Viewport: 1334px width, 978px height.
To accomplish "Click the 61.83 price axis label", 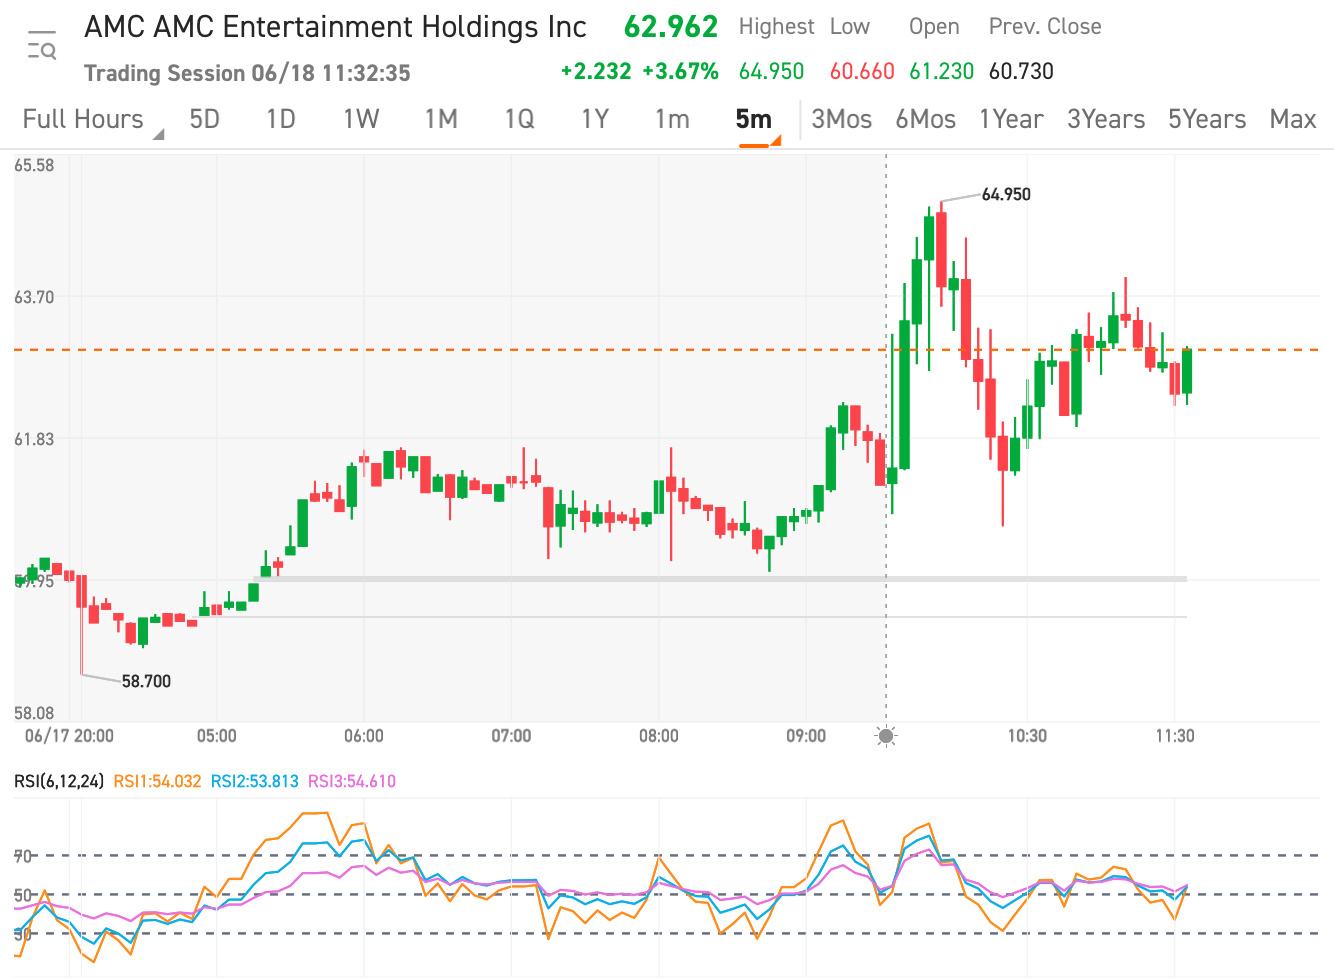I will tap(34, 439).
